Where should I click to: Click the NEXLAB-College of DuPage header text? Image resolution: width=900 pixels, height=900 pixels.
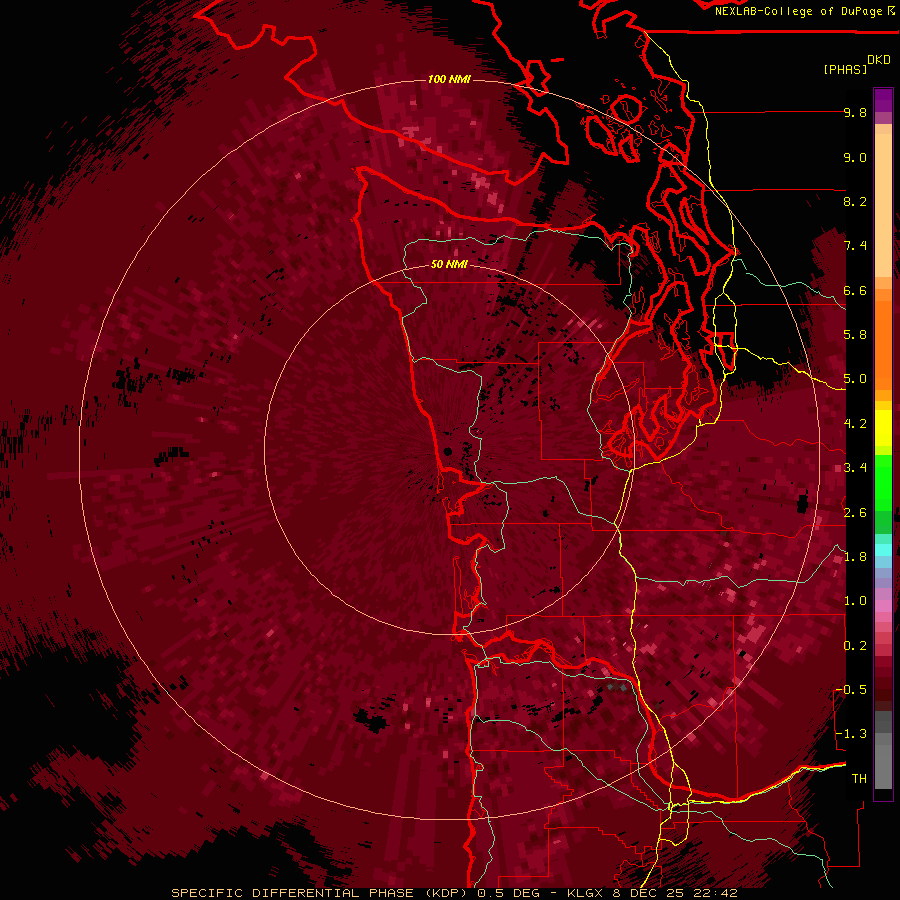pyautogui.click(x=800, y=11)
